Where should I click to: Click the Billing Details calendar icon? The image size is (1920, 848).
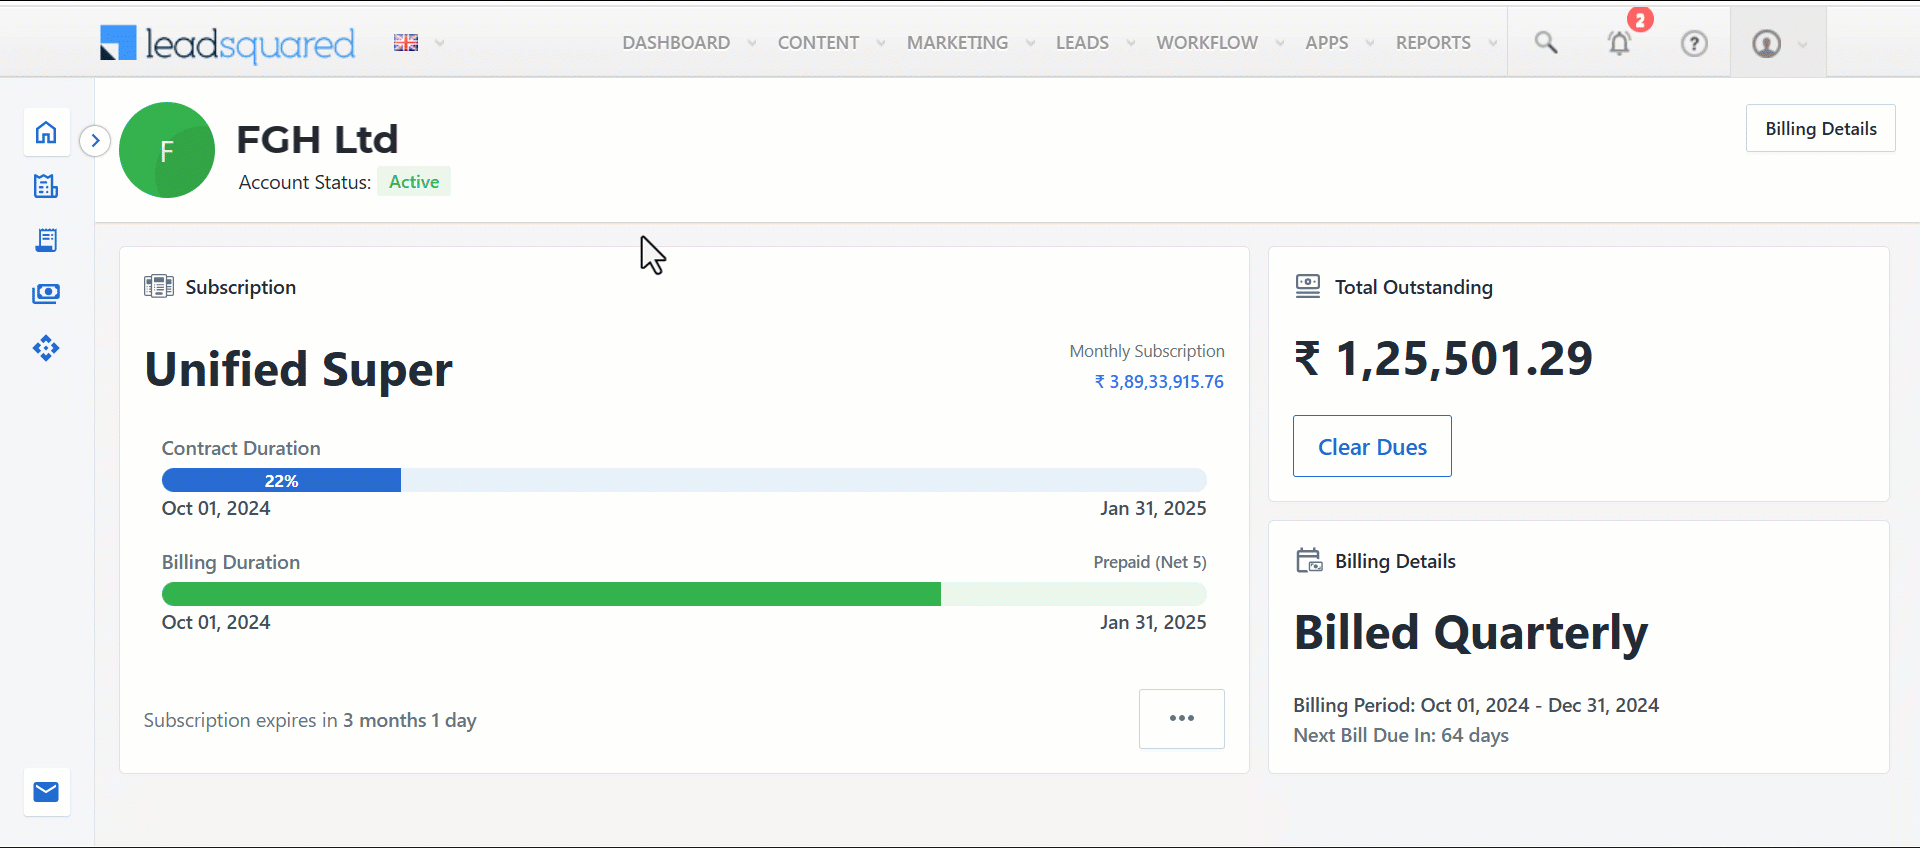point(1309,560)
